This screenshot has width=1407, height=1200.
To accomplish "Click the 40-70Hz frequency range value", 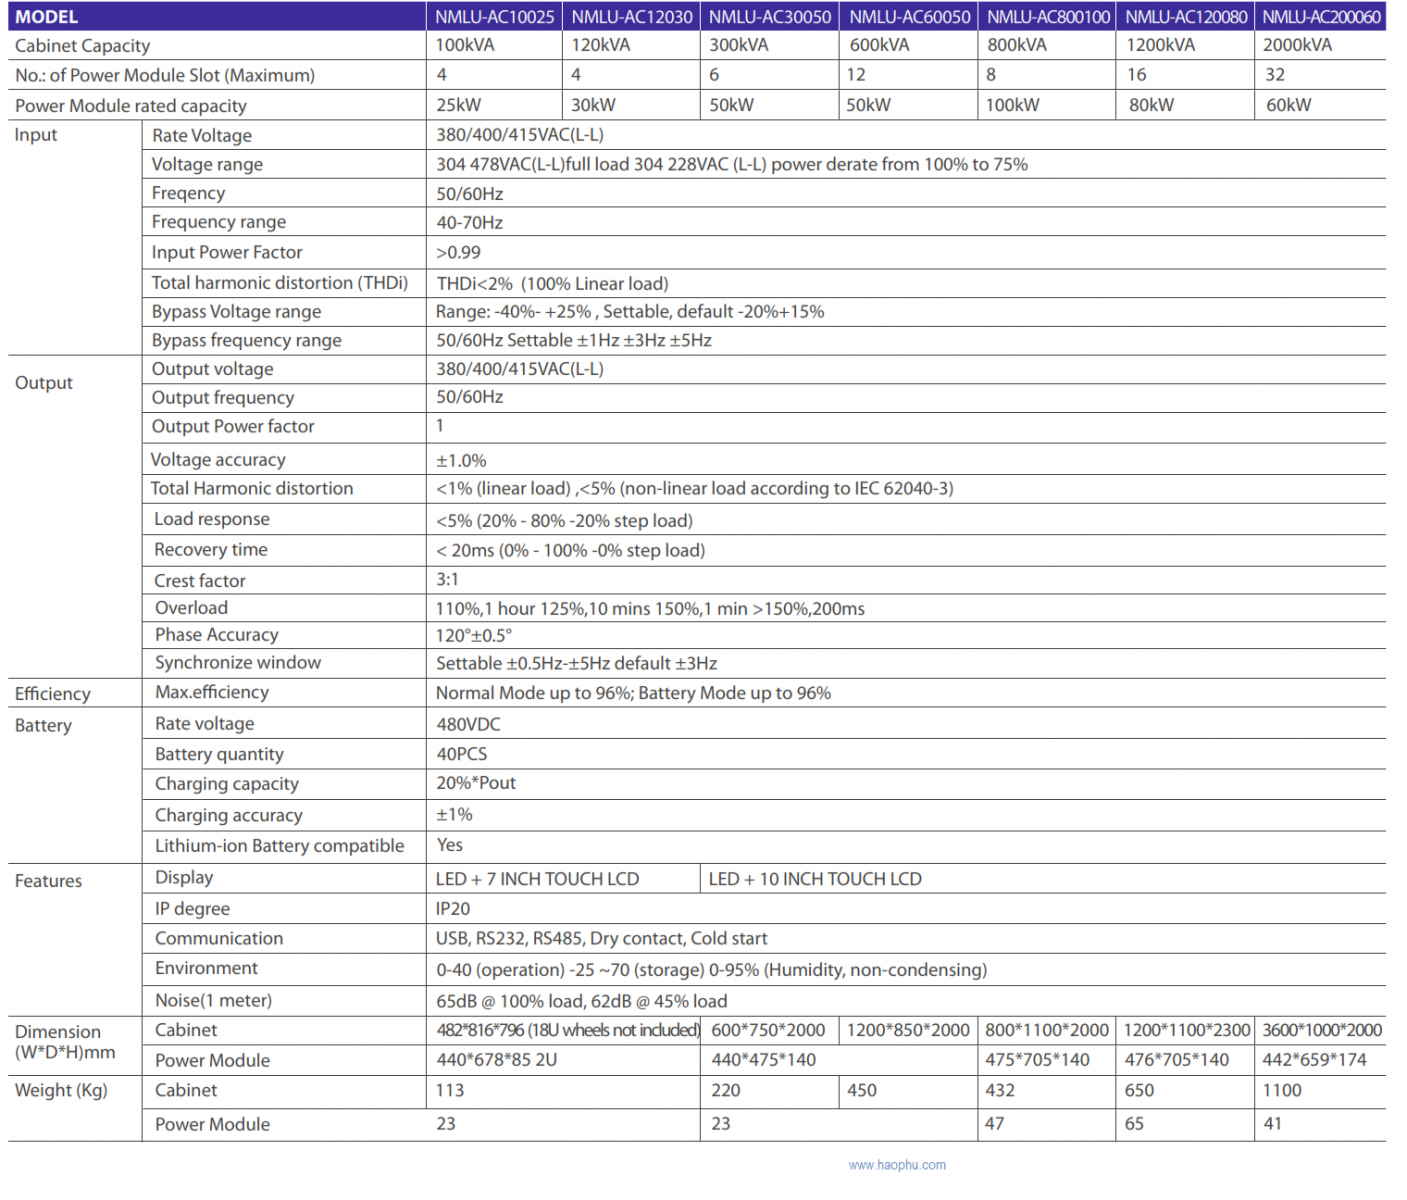I will [469, 223].
